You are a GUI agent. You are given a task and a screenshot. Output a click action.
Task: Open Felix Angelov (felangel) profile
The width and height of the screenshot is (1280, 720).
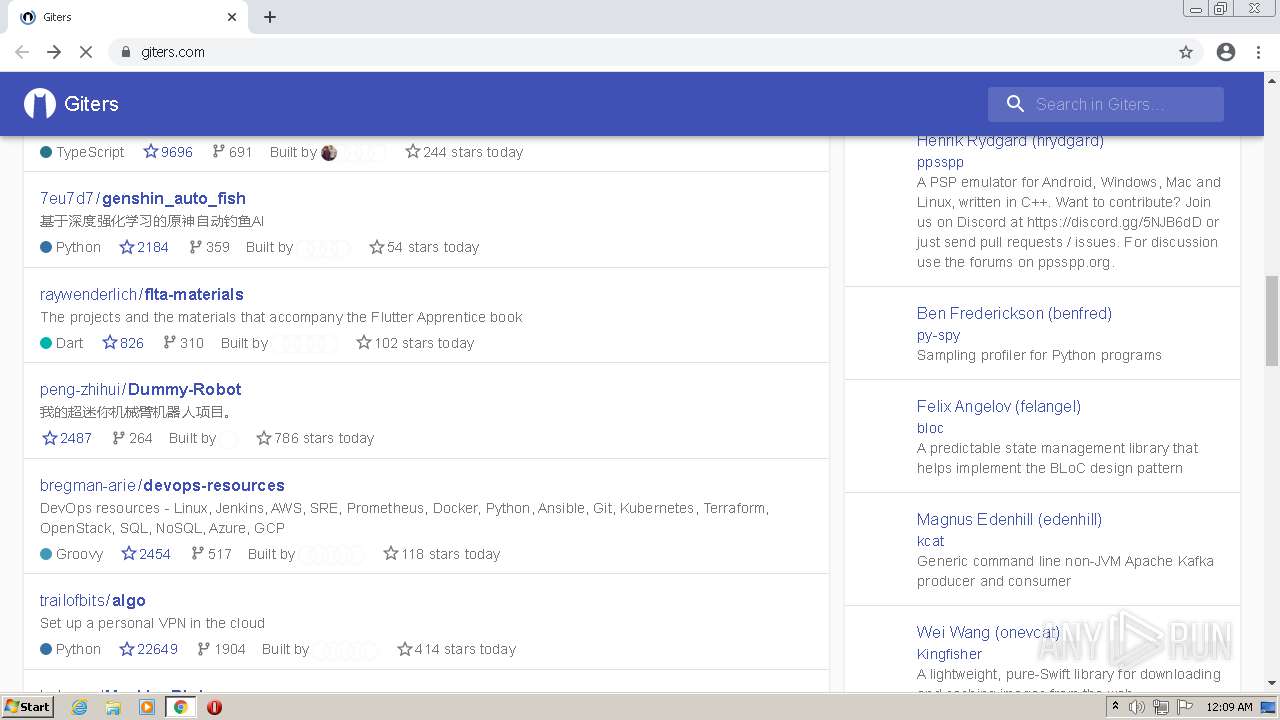coord(999,406)
